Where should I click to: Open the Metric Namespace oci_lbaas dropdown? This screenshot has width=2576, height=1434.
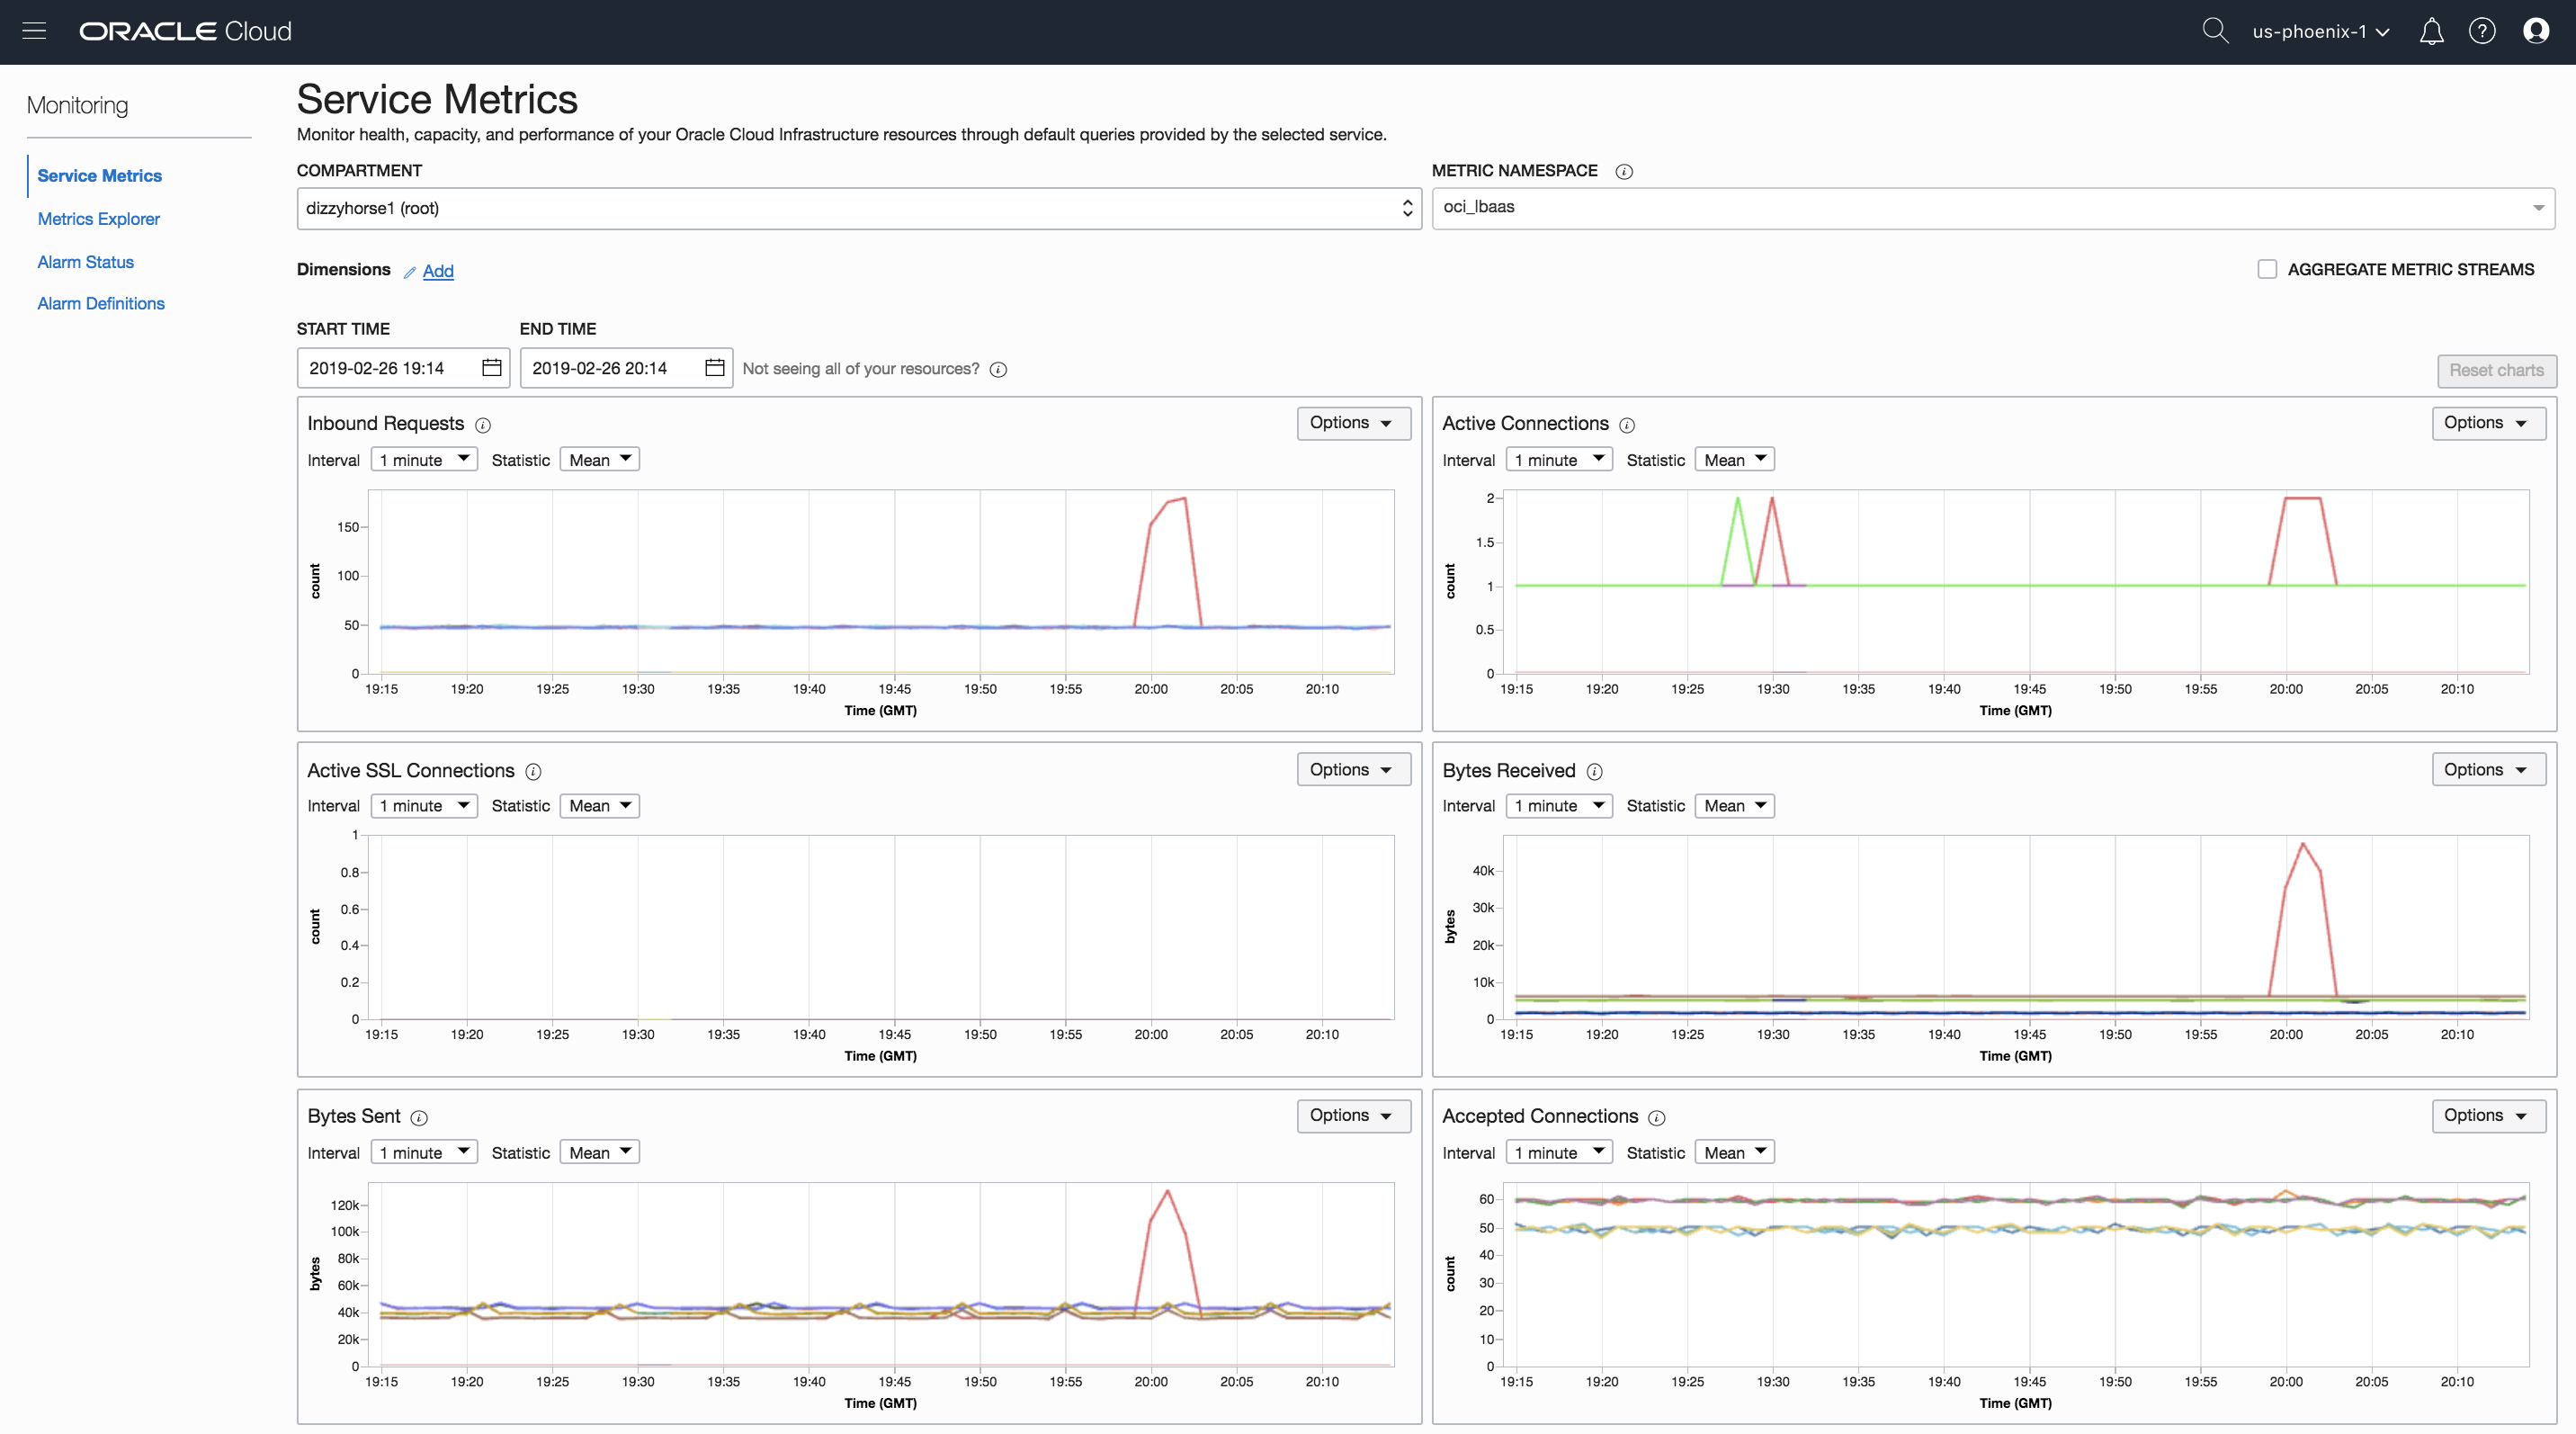1992,208
